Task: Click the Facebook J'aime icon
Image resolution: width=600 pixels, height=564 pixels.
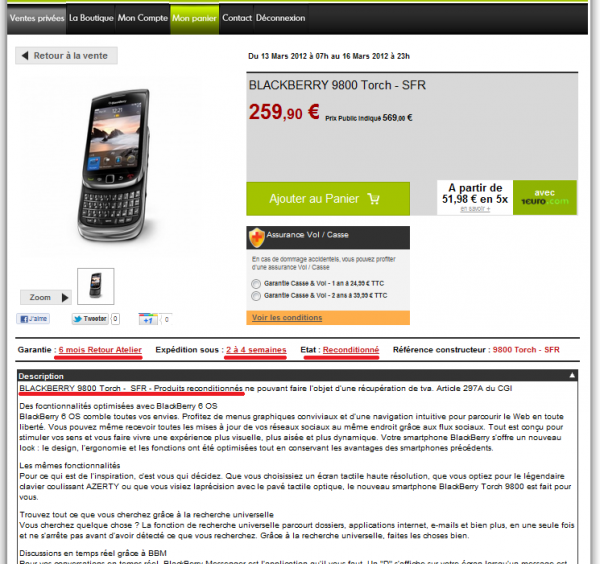Action: (x=33, y=319)
